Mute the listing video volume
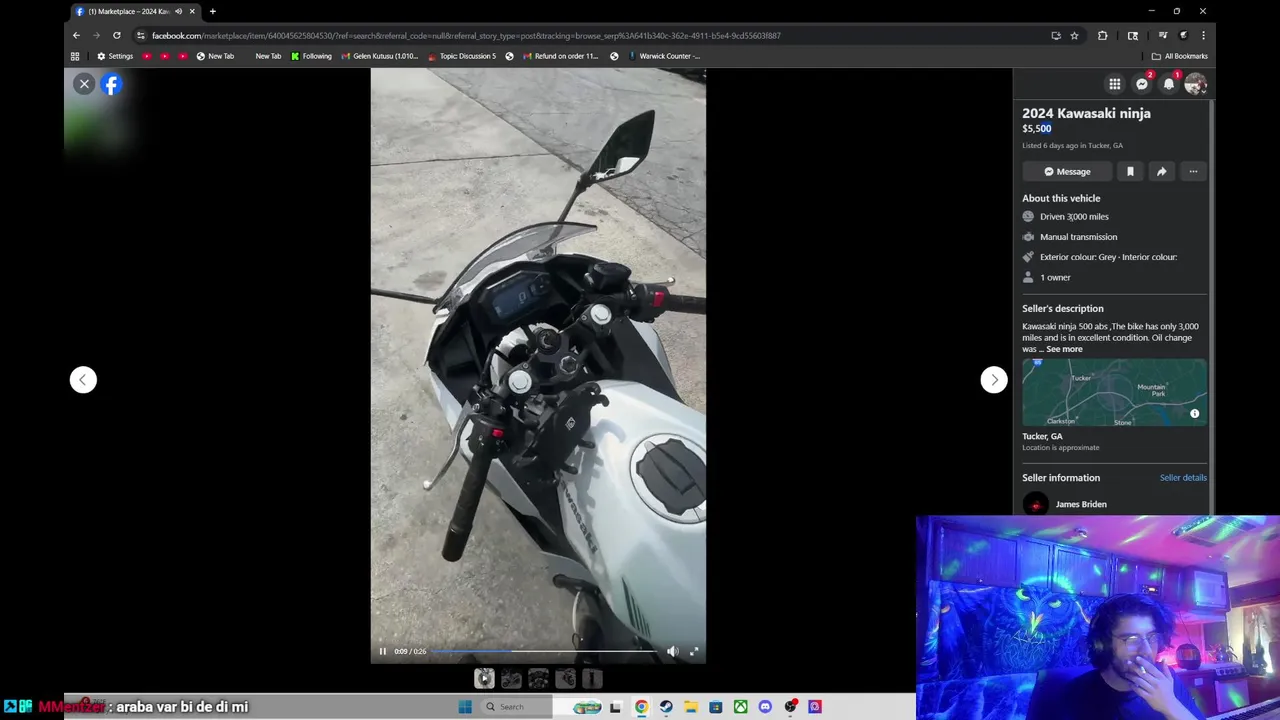The height and width of the screenshot is (720, 1280). click(673, 651)
